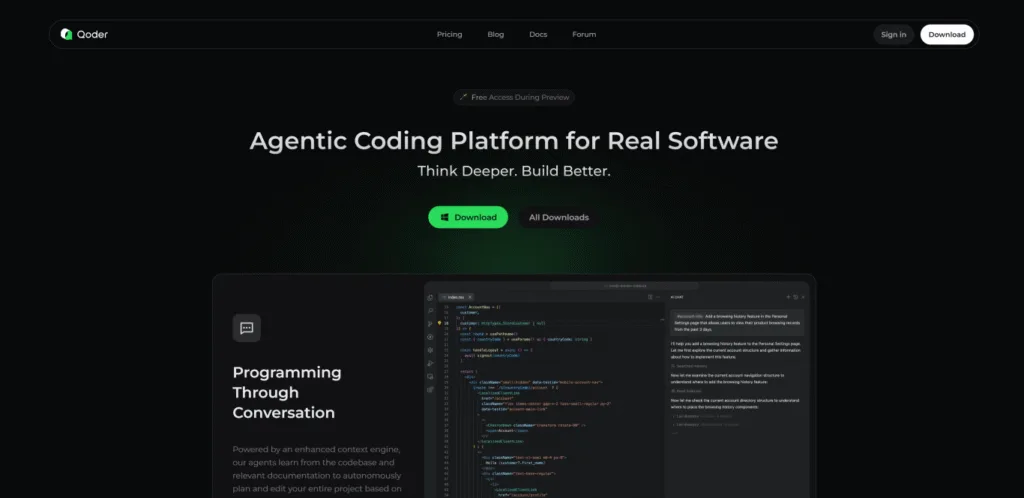
Task: Click the wand icon in preview badge
Action: pyautogui.click(x=463, y=97)
